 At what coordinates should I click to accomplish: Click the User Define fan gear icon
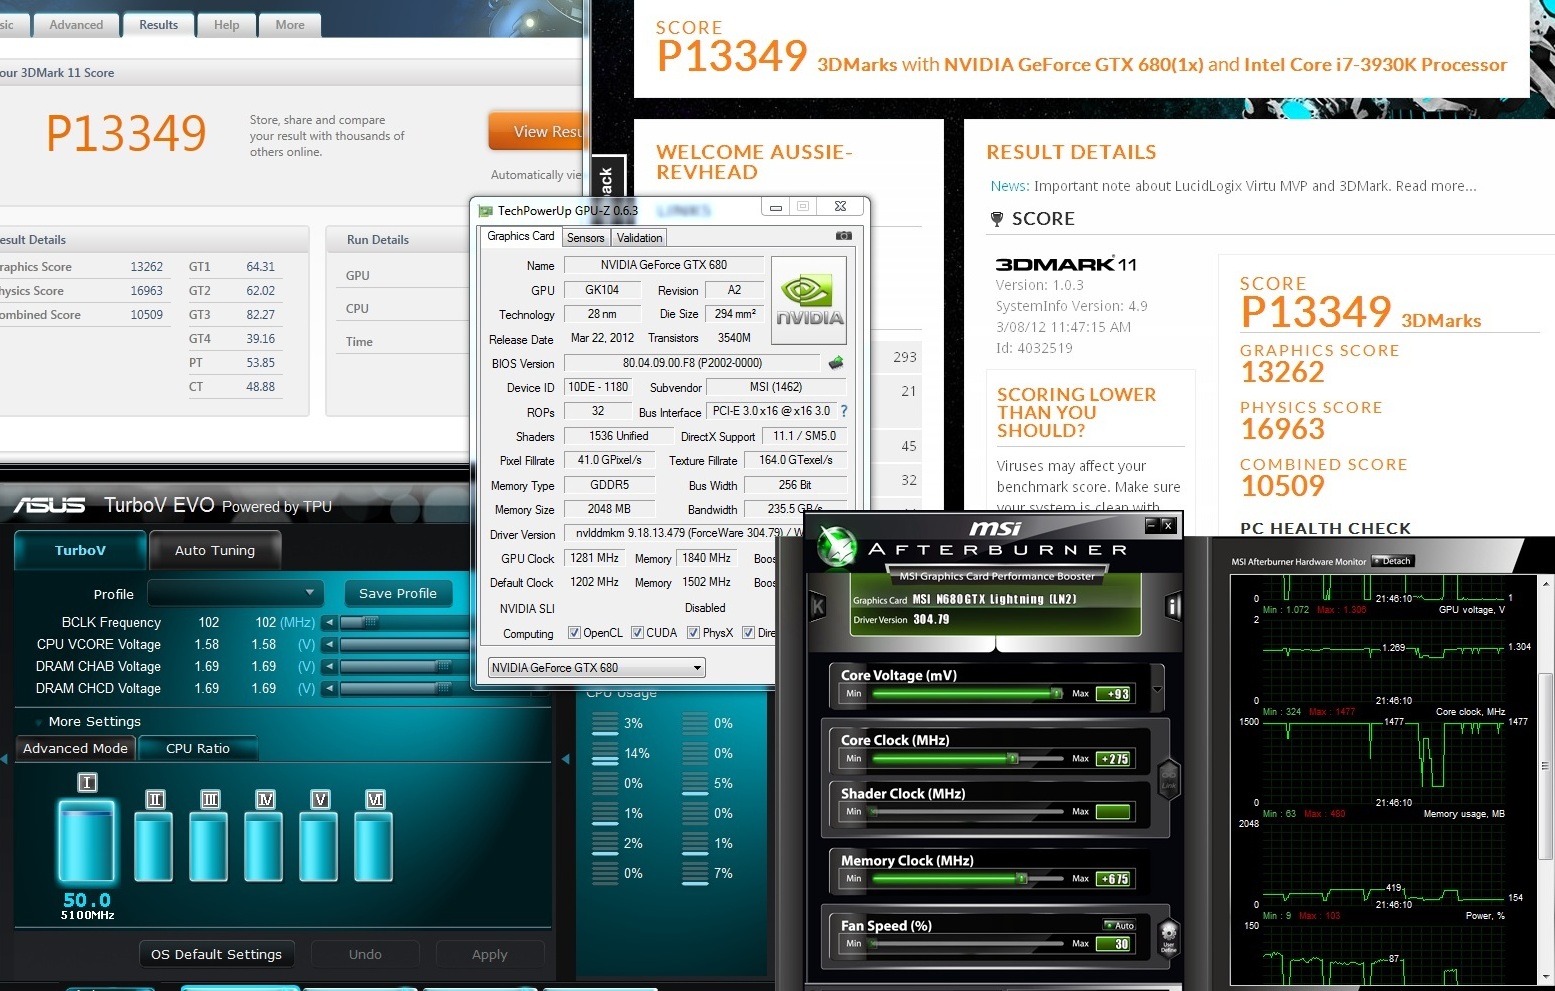point(1168,938)
